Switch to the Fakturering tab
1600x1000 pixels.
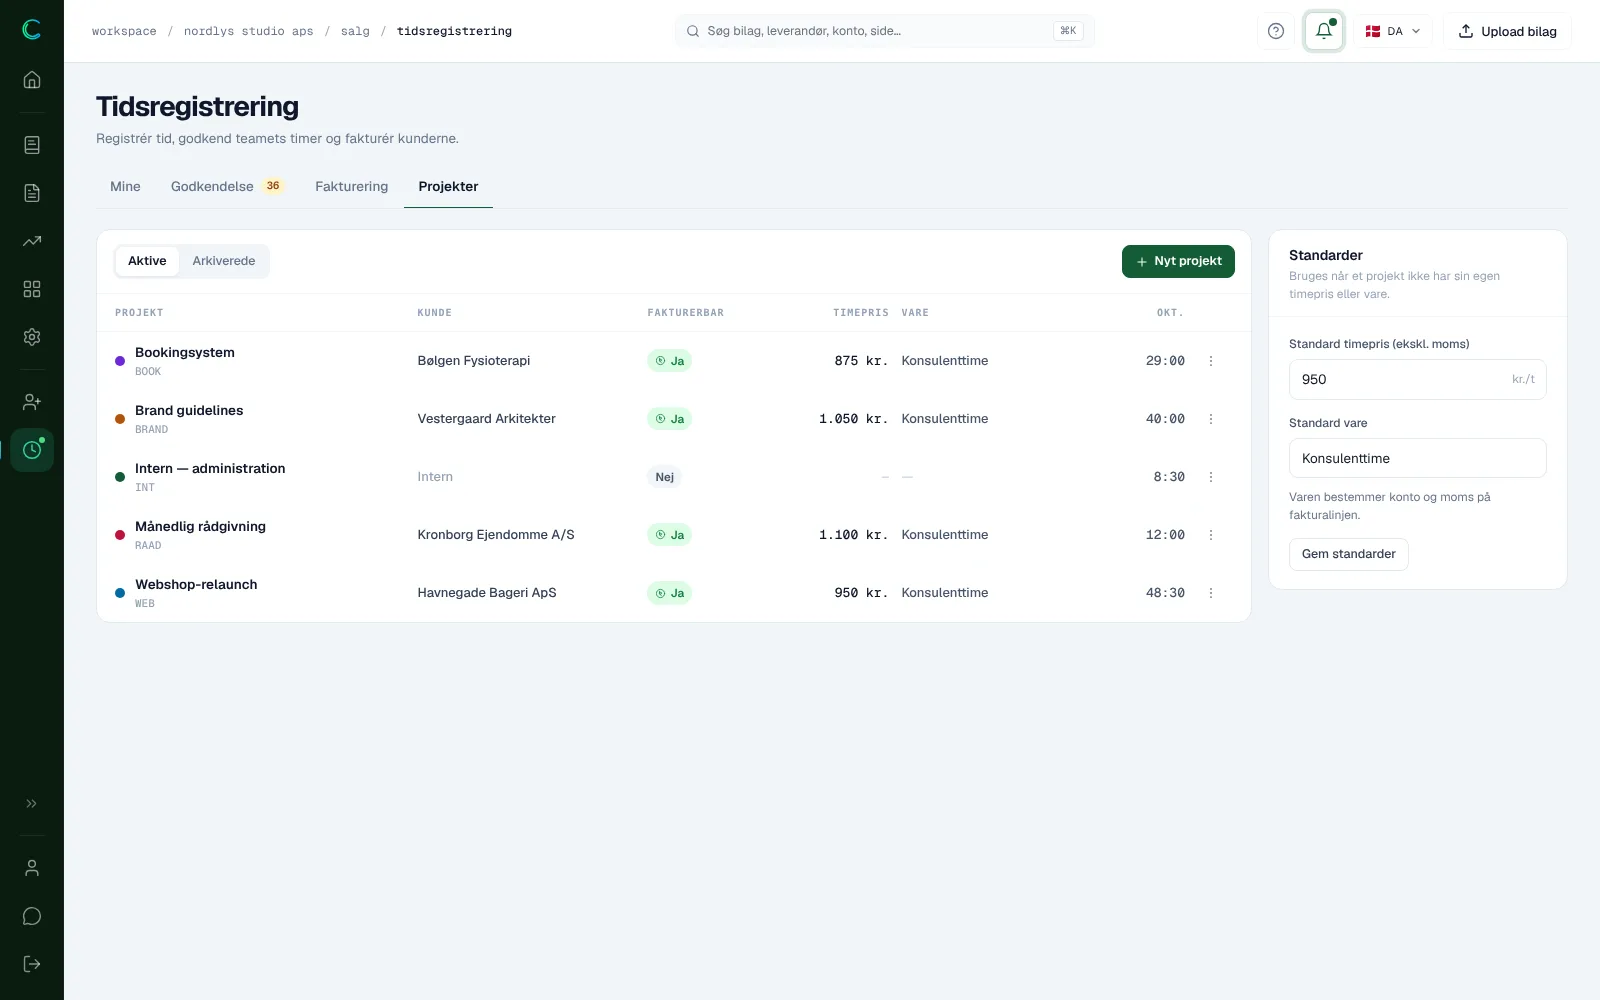[351, 187]
